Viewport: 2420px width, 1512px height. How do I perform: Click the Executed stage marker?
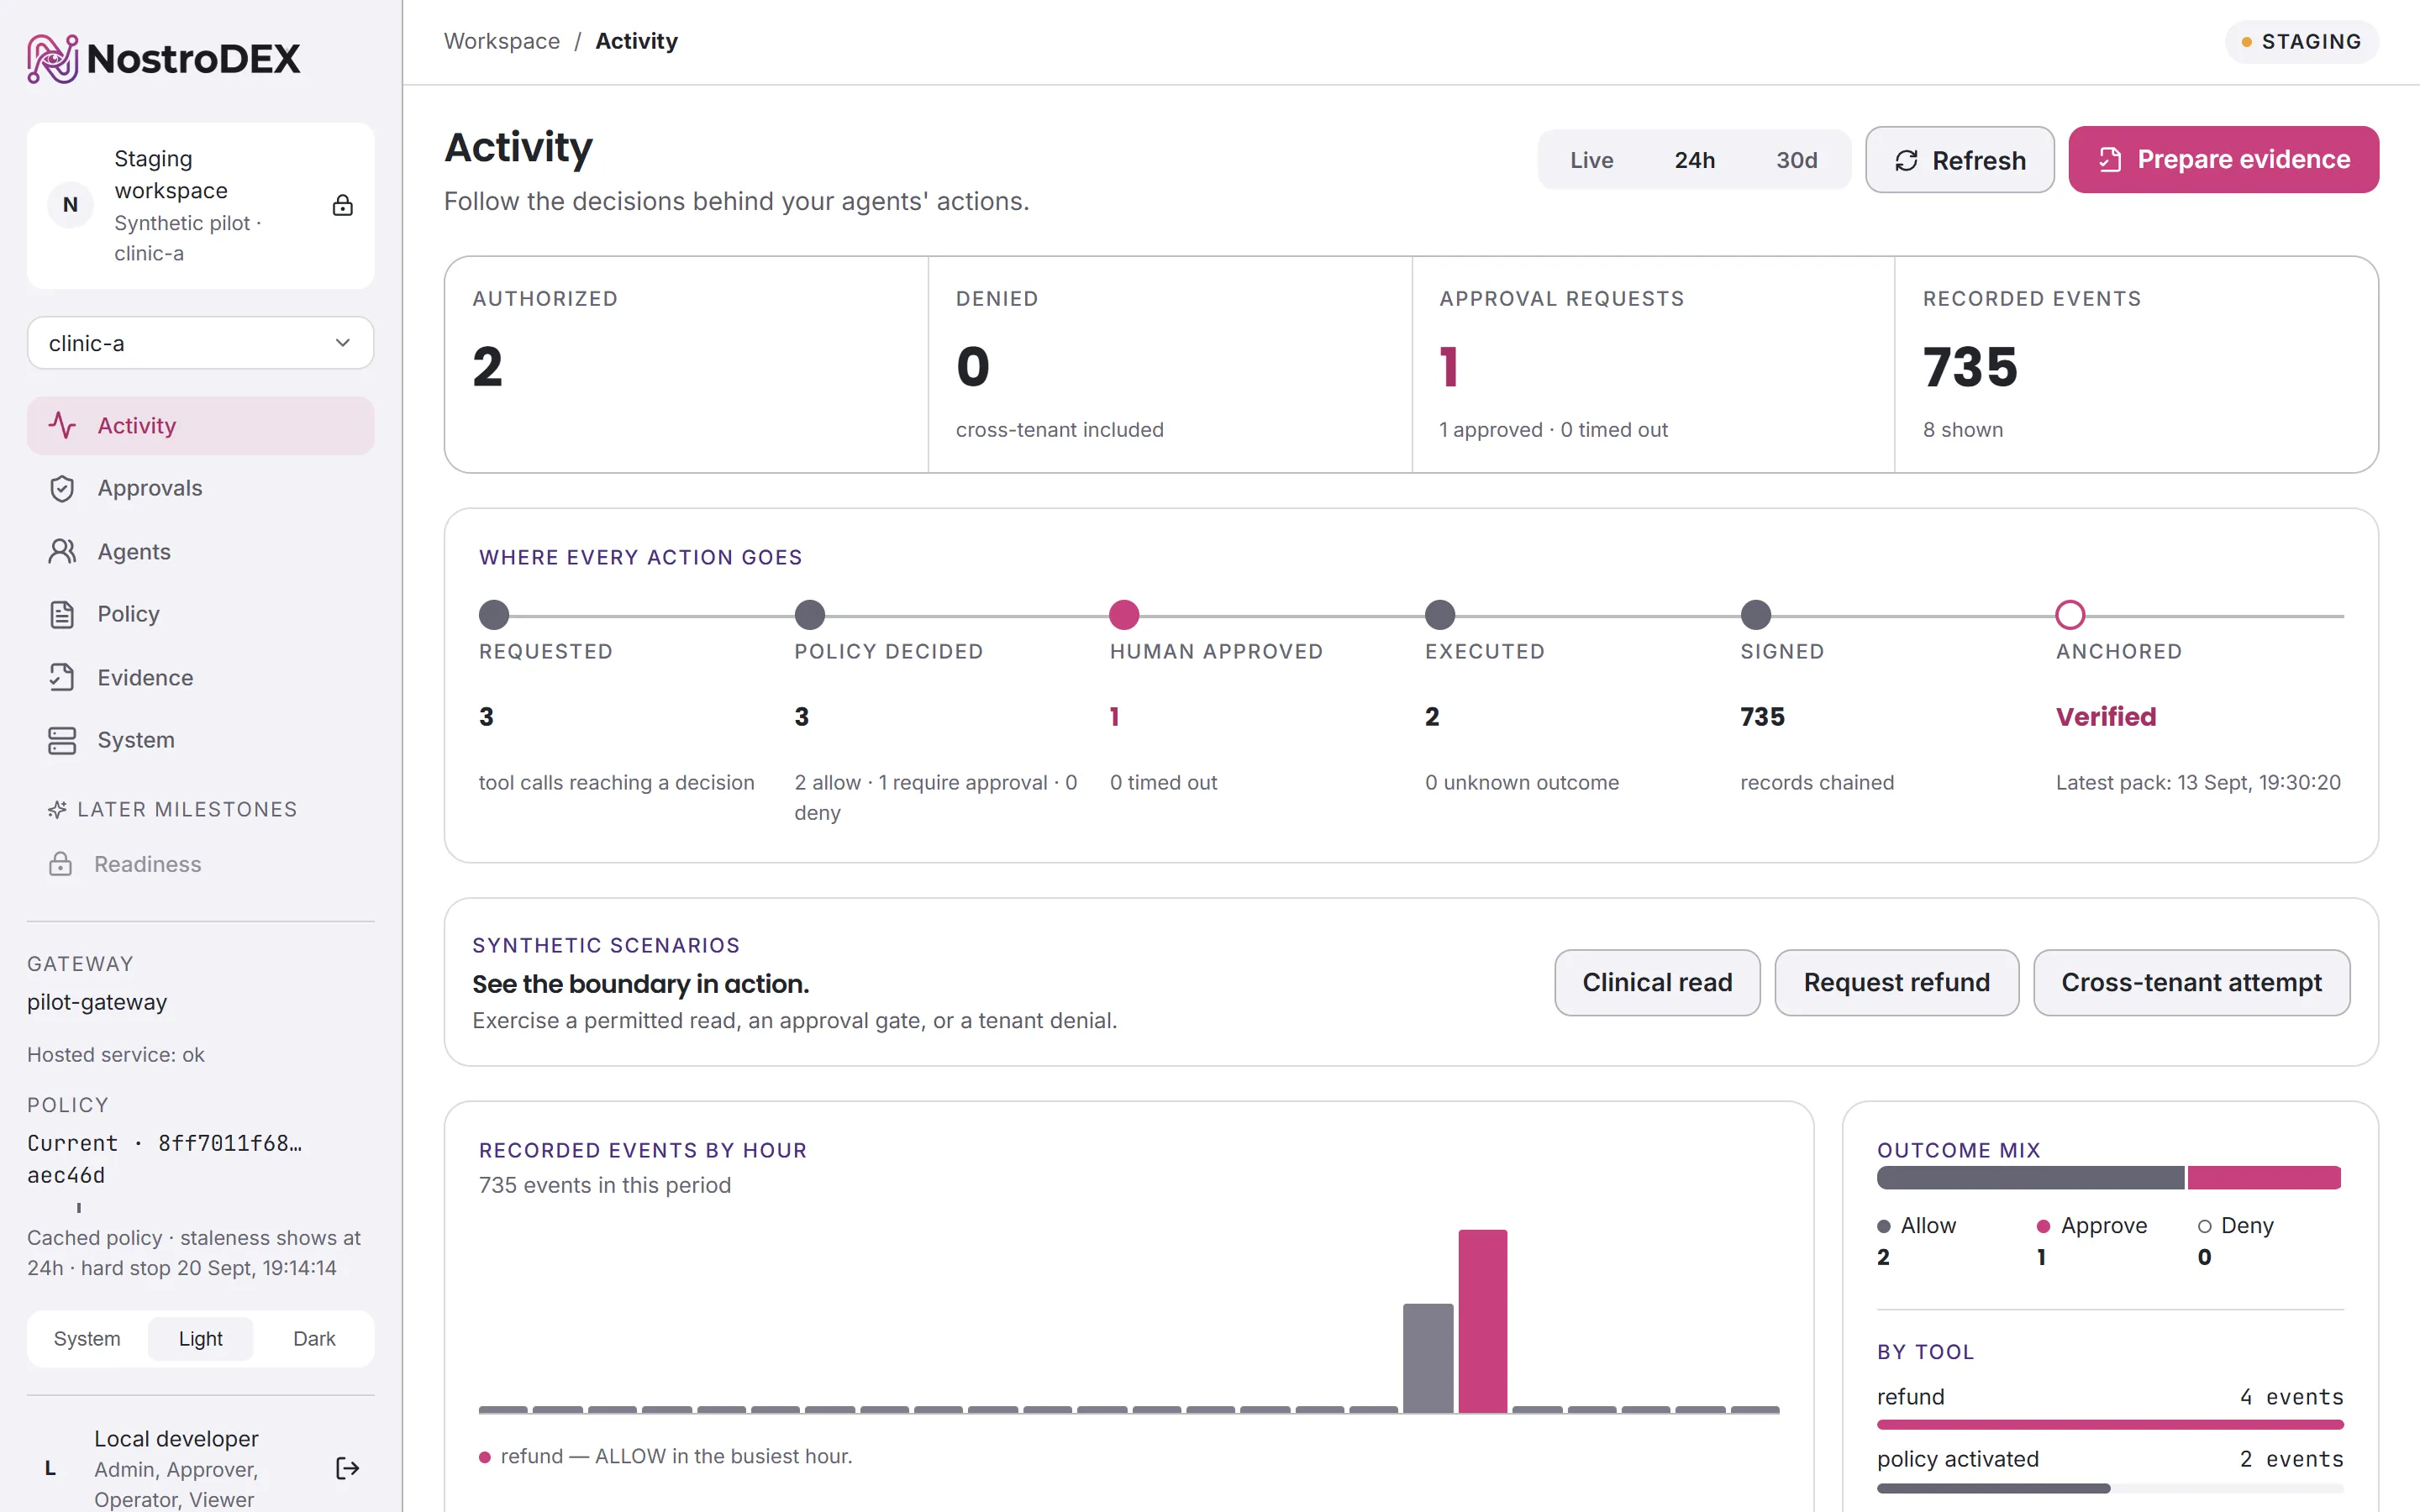click(1440, 614)
